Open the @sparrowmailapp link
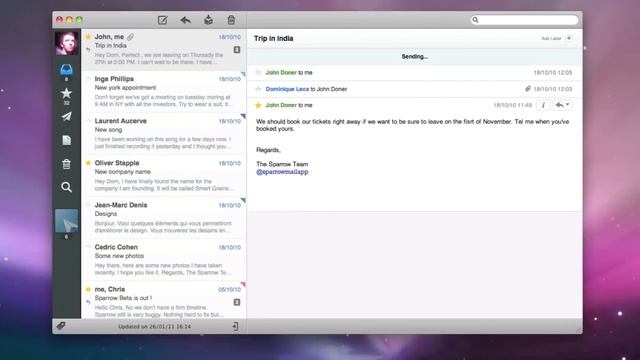Viewport: 640px width, 360px height. (x=282, y=172)
